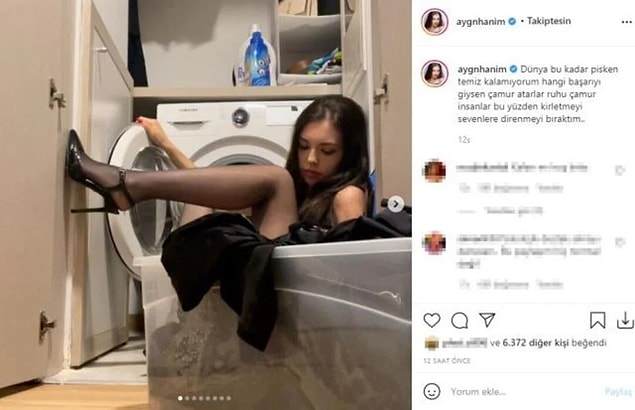Open caption author avatar
This screenshot has width=635, height=410.
(435, 73)
